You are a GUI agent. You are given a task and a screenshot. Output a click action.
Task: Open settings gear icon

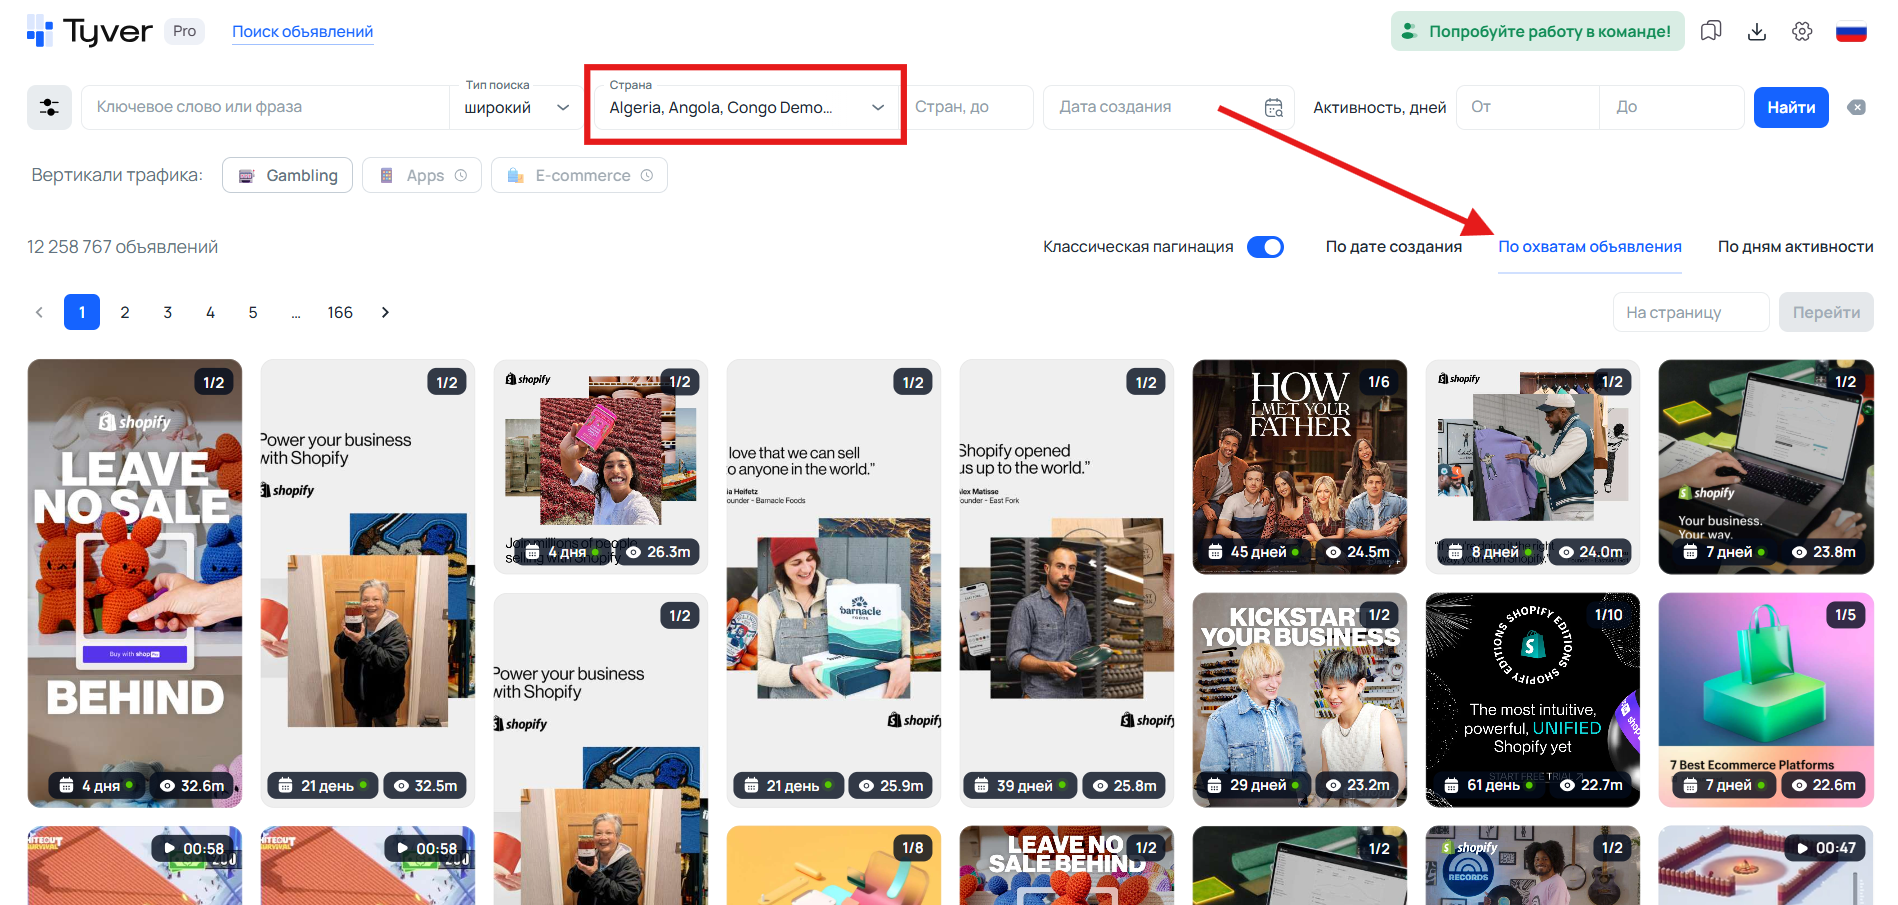pos(1802,31)
